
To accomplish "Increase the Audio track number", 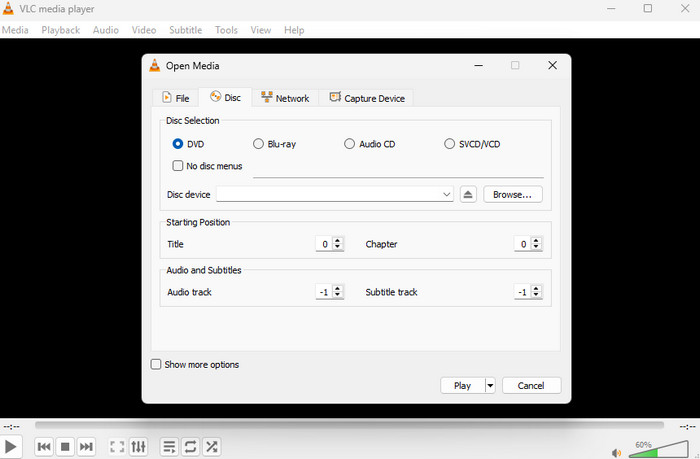I will click(x=338, y=288).
